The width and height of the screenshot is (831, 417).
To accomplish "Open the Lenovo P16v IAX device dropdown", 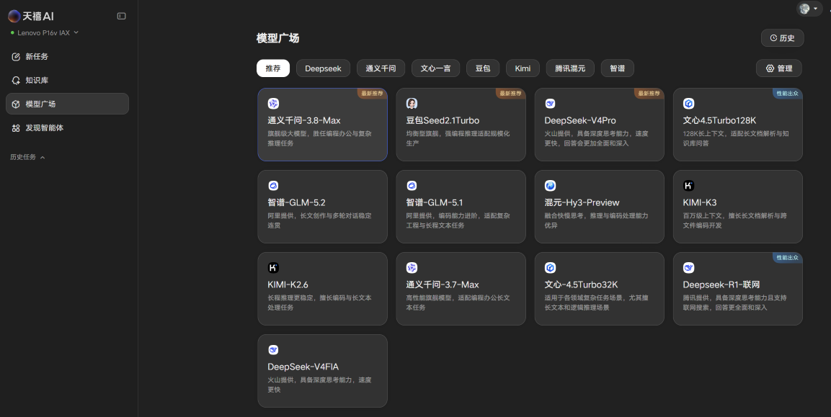I will tap(45, 33).
